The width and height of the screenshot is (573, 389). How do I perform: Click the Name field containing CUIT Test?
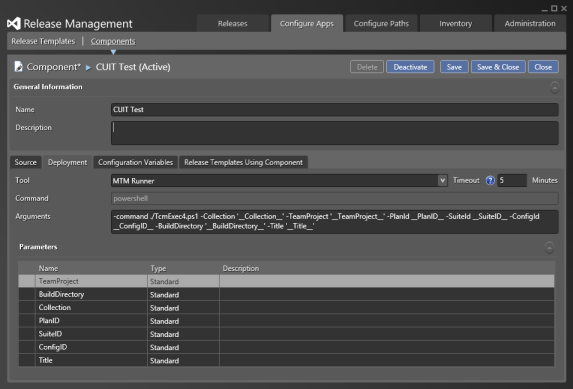pos(334,110)
